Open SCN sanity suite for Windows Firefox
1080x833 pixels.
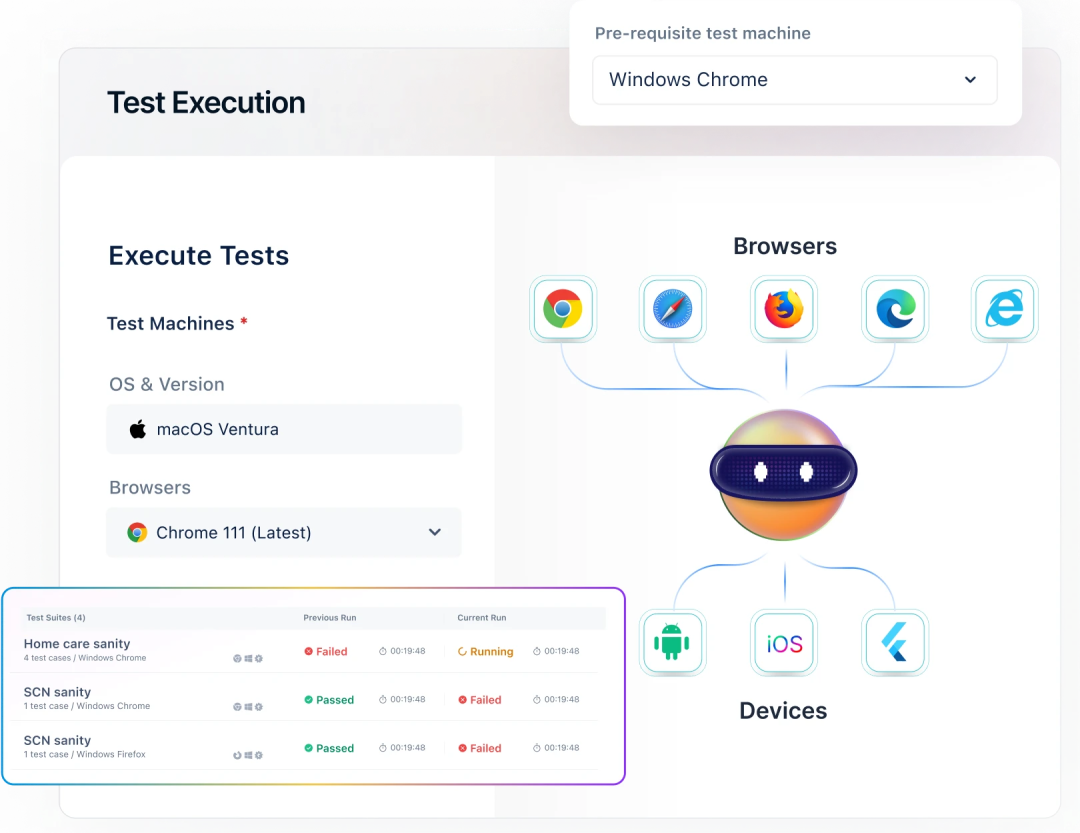point(57,740)
